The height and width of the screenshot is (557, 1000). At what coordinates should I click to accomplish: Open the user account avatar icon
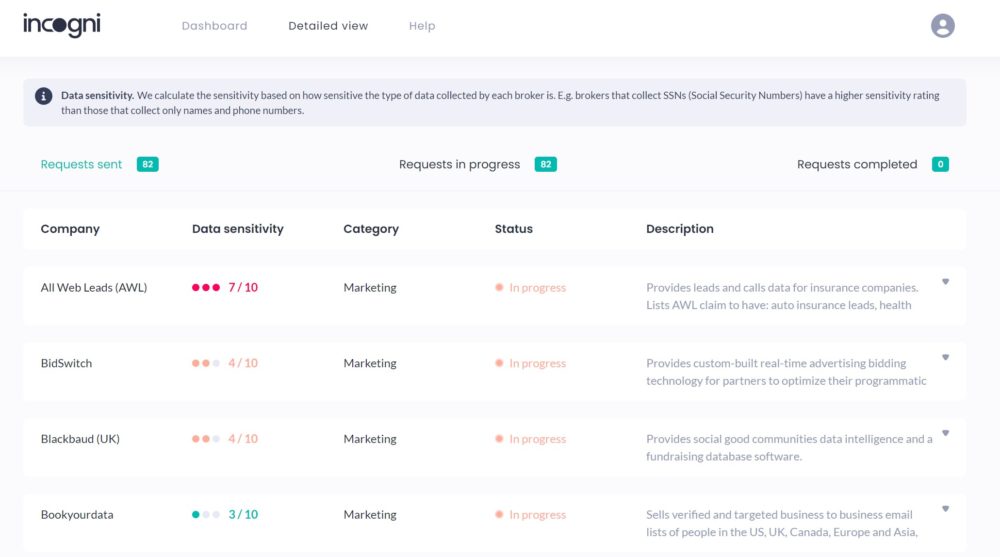click(x=942, y=26)
